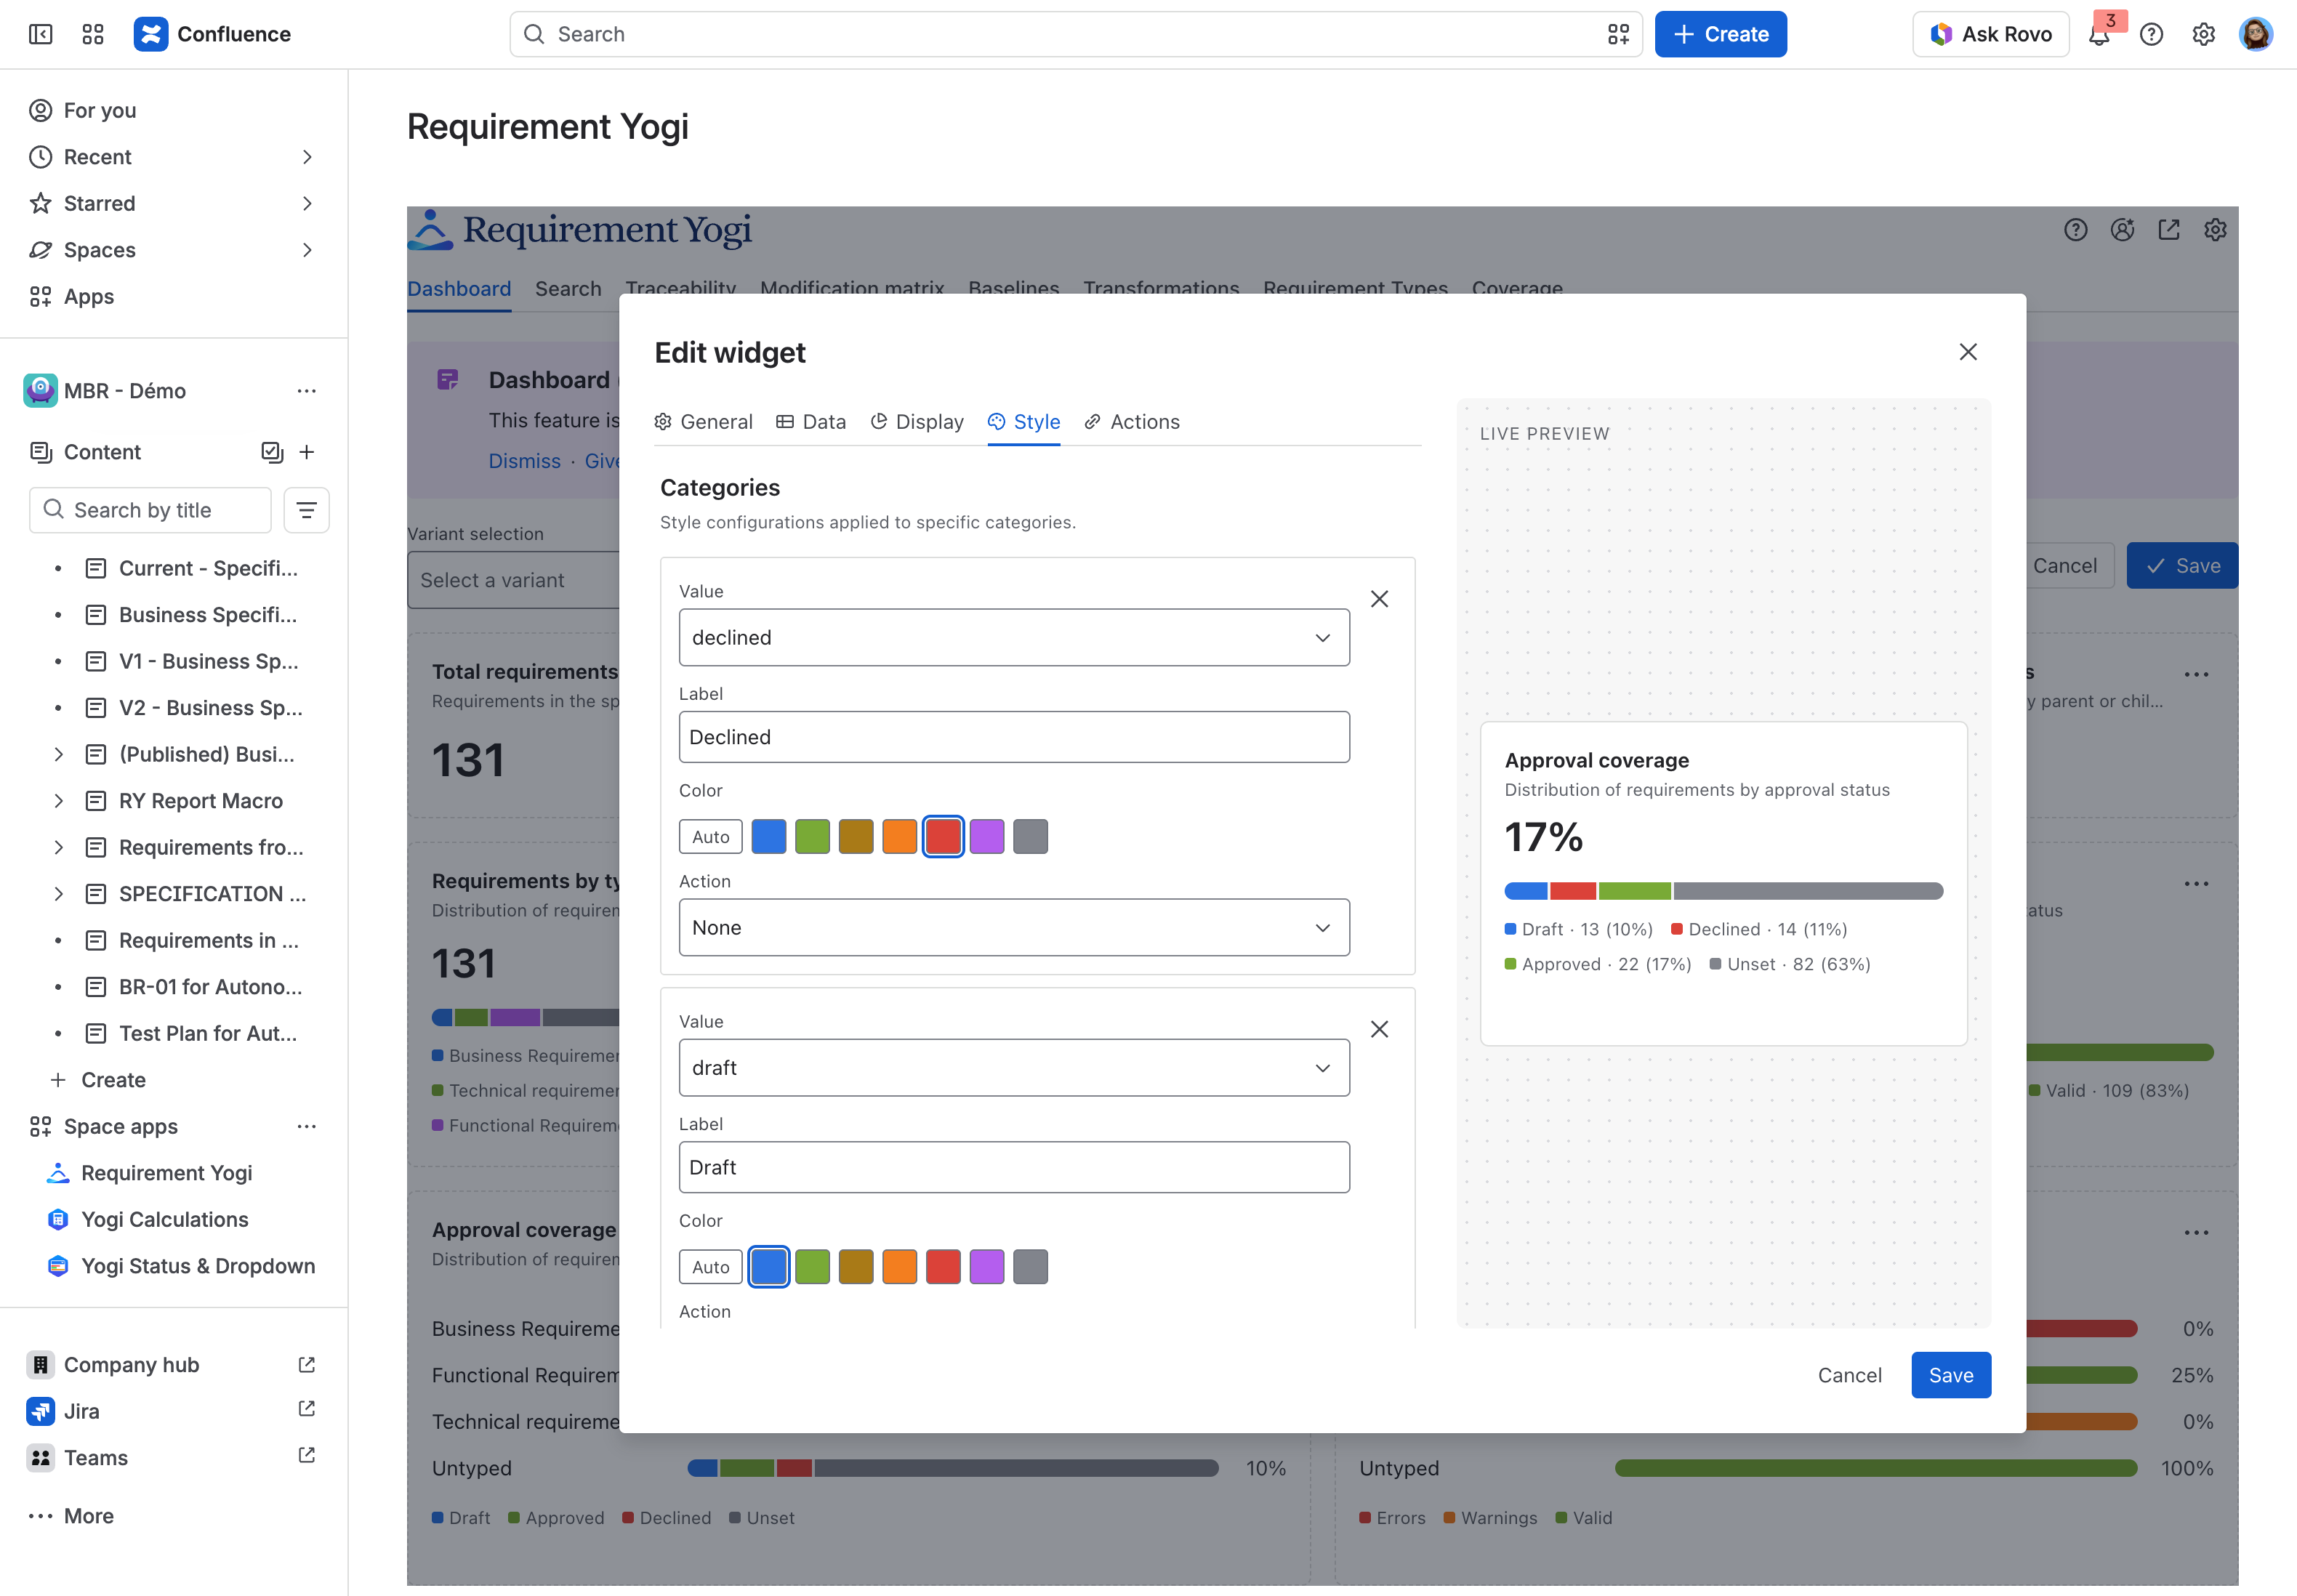Remove the draft category entry
The width and height of the screenshot is (2297, 1596).
[1379, 1029]
